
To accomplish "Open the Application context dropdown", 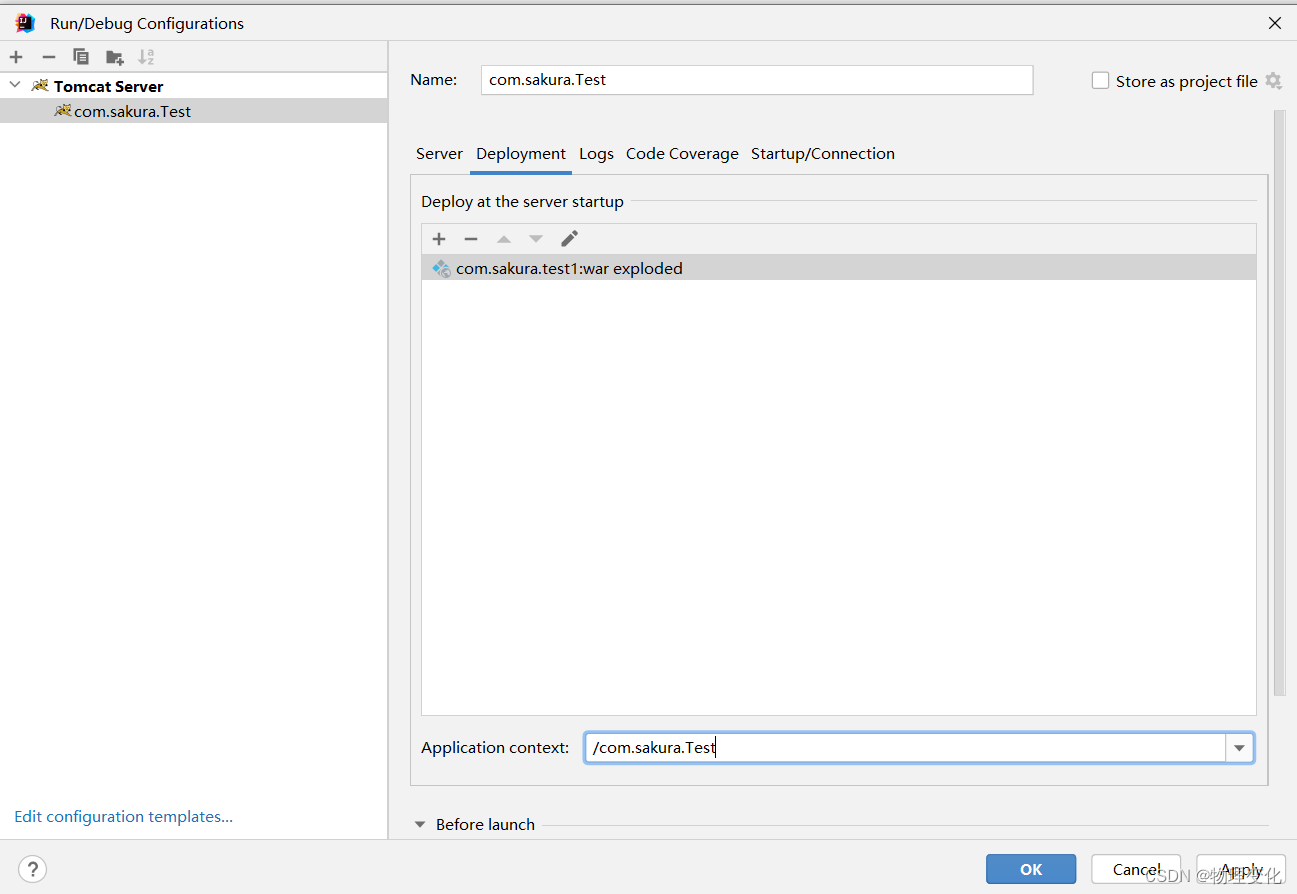I will 1239,747.
